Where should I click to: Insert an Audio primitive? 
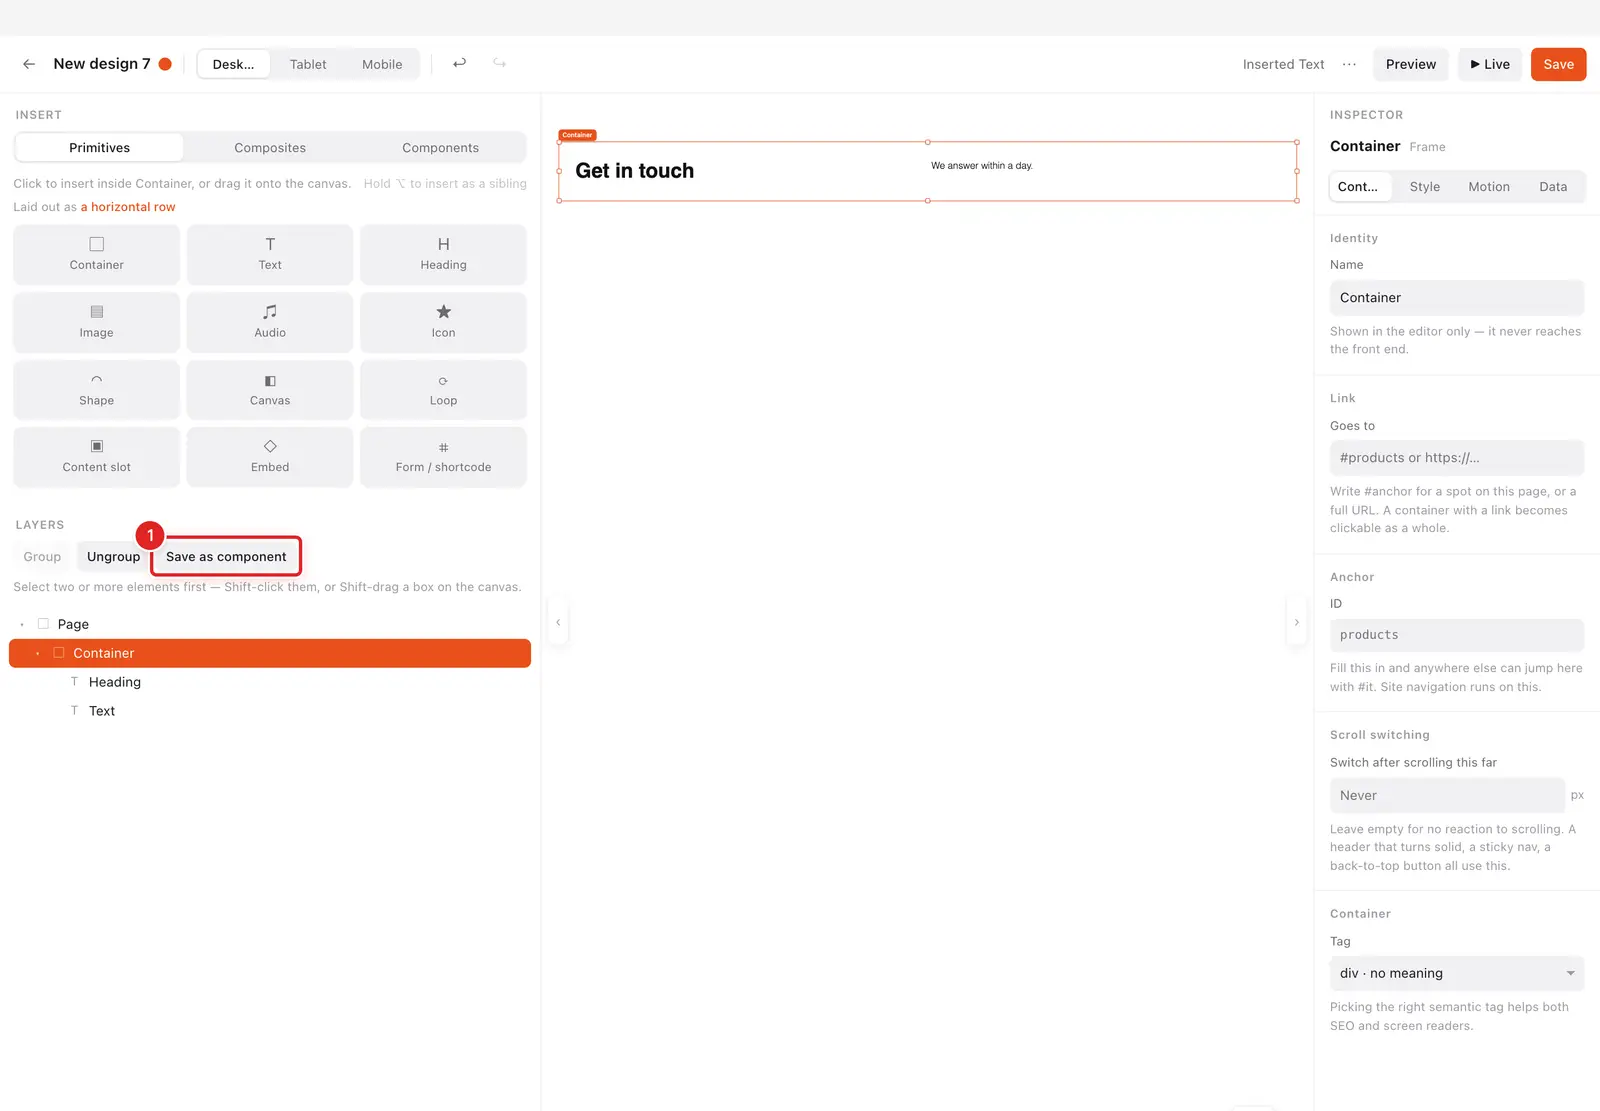pos(270,322)
